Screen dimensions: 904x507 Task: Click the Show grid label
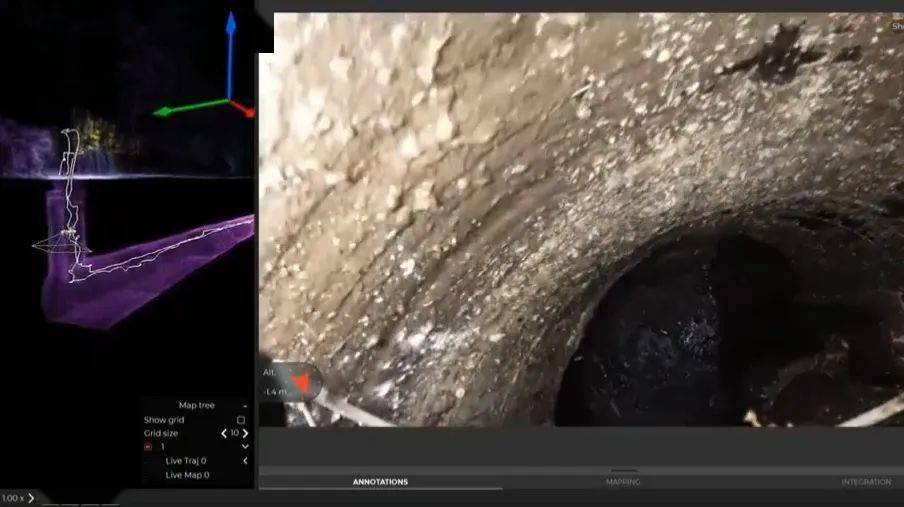click(164, 420)
